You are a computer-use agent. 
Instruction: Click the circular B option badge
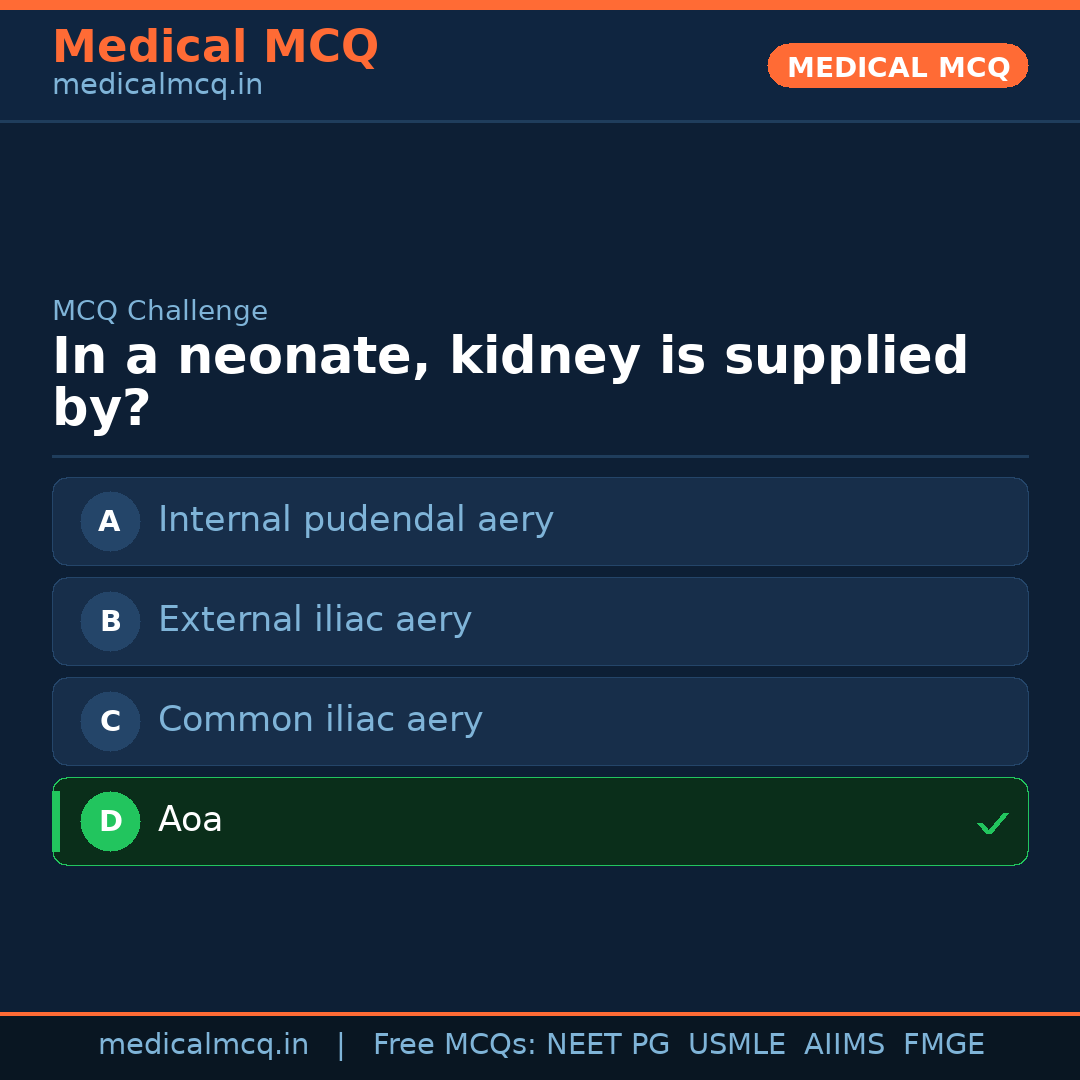click(110, 621)
